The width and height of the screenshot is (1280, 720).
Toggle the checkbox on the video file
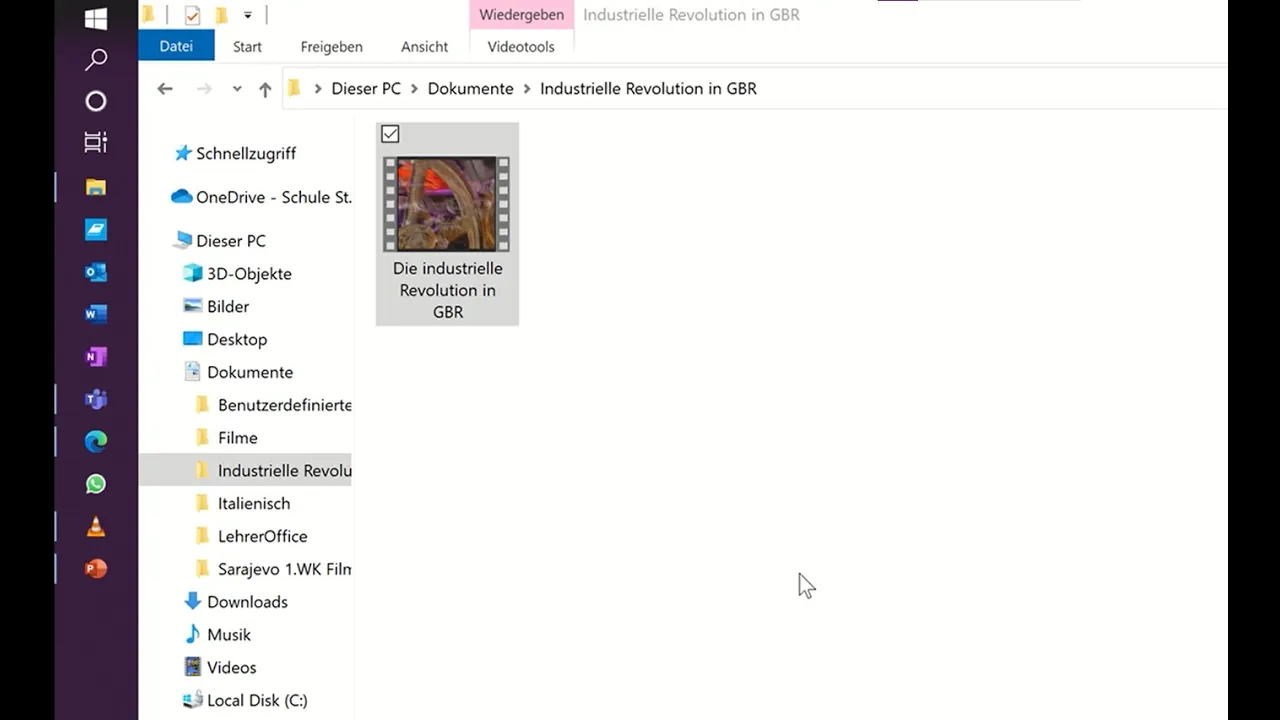pos(390,134)
